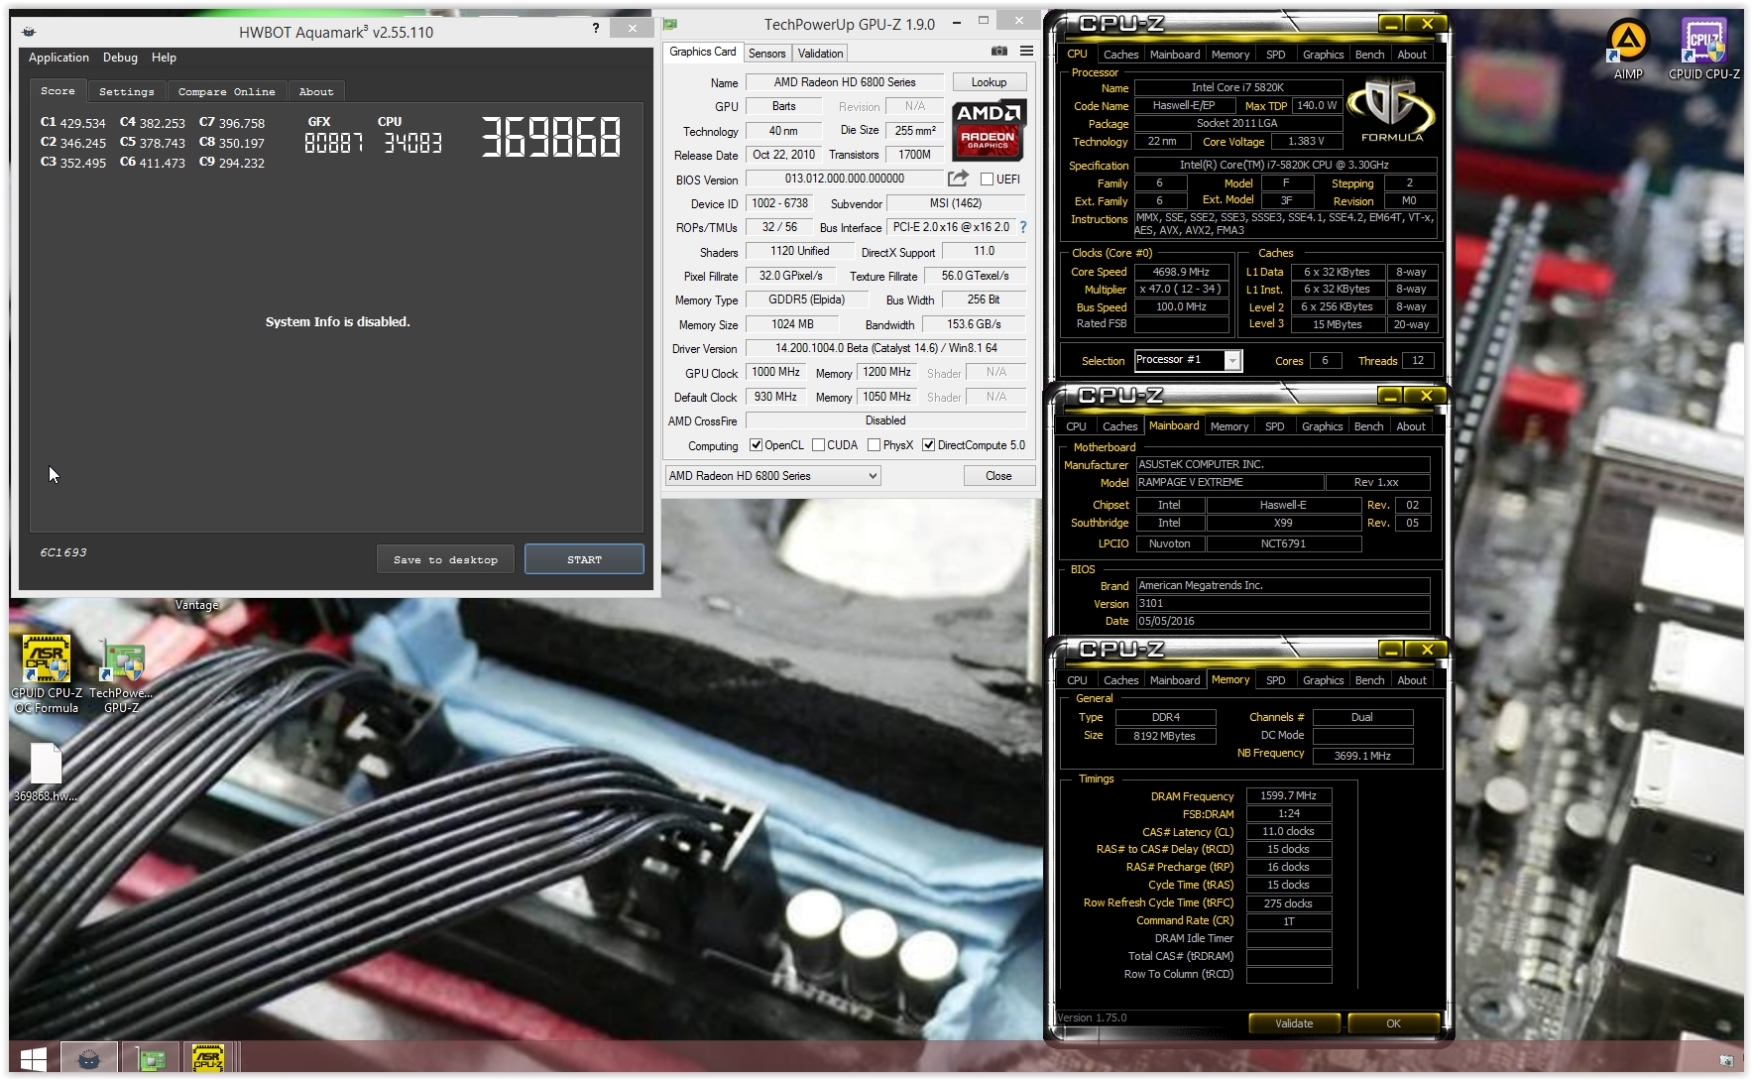Select Graphics tab in bottom CPU-Z window
Screen dimensions: 1752x1080
point(1323,681)
